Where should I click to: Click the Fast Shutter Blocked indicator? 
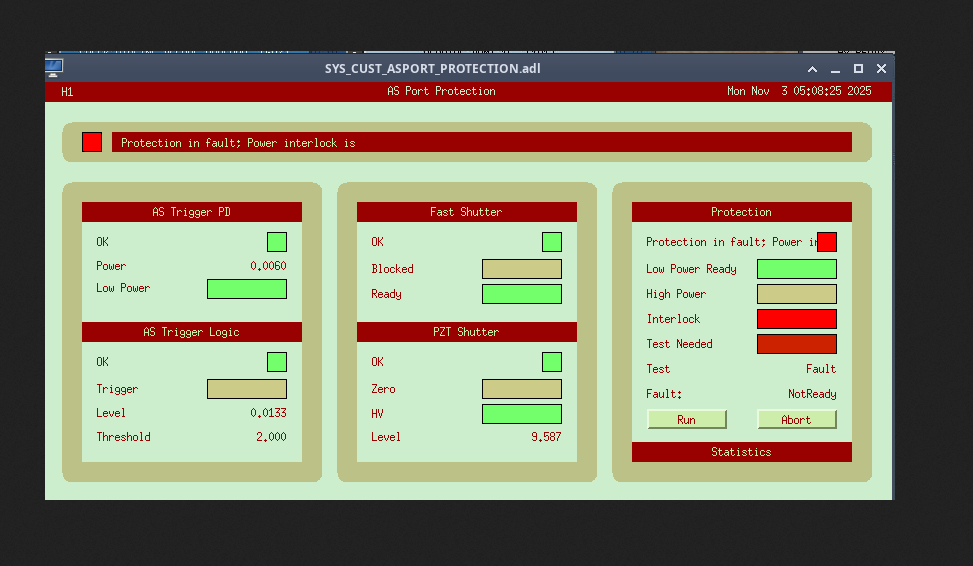[521, 269]
